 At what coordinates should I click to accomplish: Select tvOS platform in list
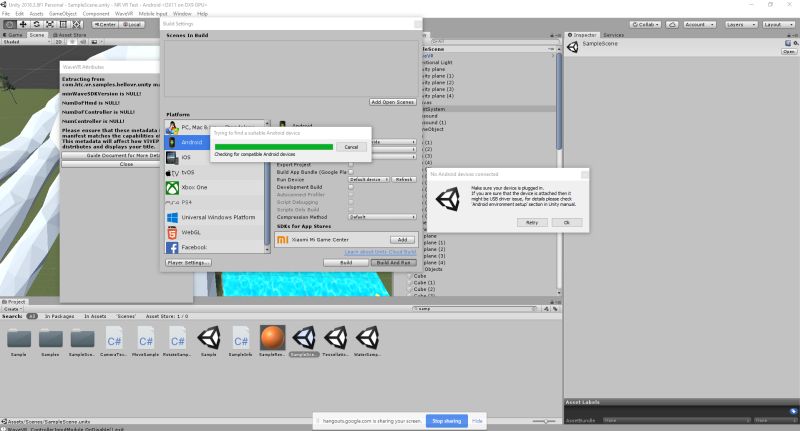coord(214,172)
